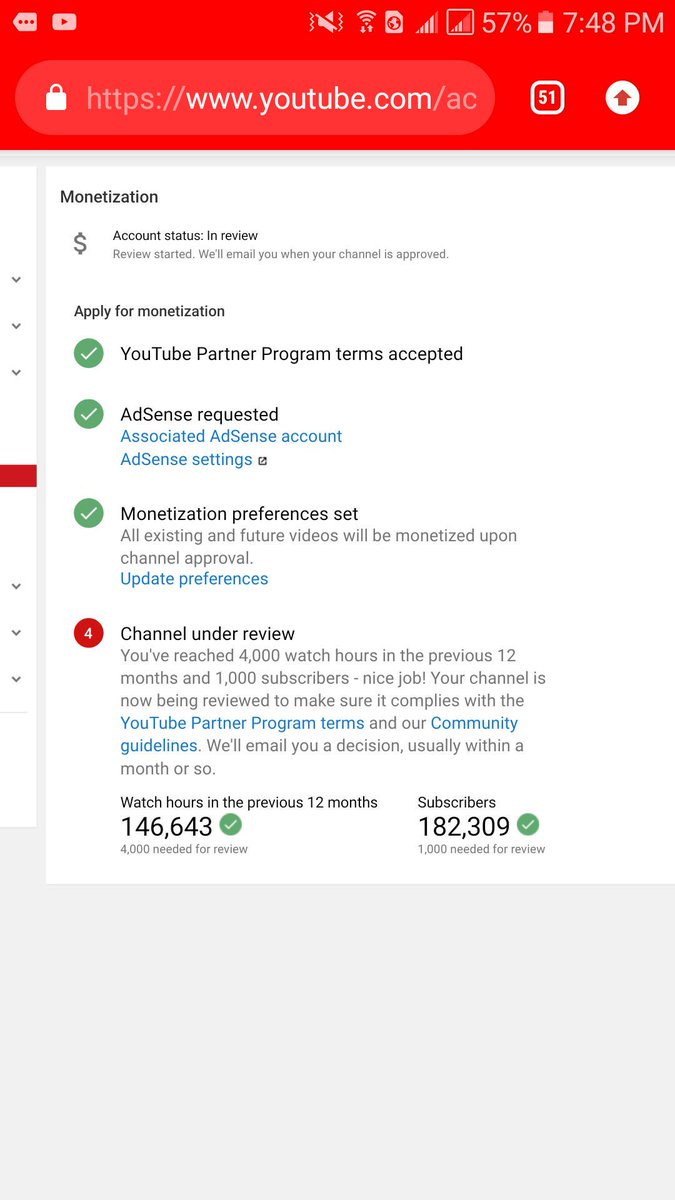675x1200 pixels.
Task: Click the 146,643 watch hours value
Action: pos(166,826)
